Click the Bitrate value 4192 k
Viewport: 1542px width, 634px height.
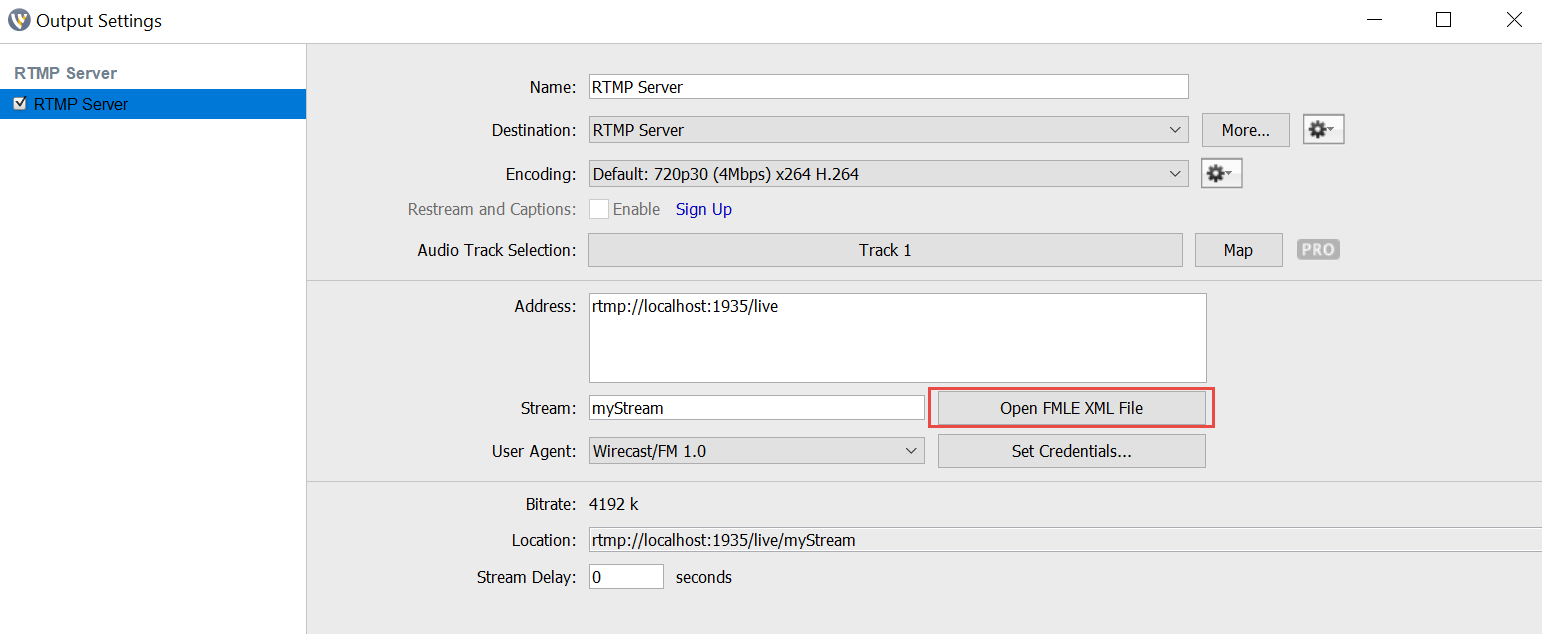[x=614, y=504]
